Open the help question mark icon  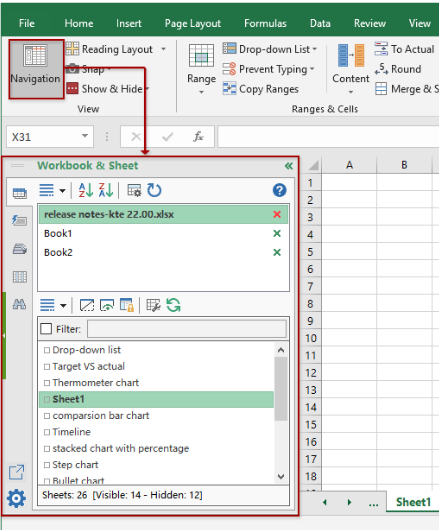279,190
